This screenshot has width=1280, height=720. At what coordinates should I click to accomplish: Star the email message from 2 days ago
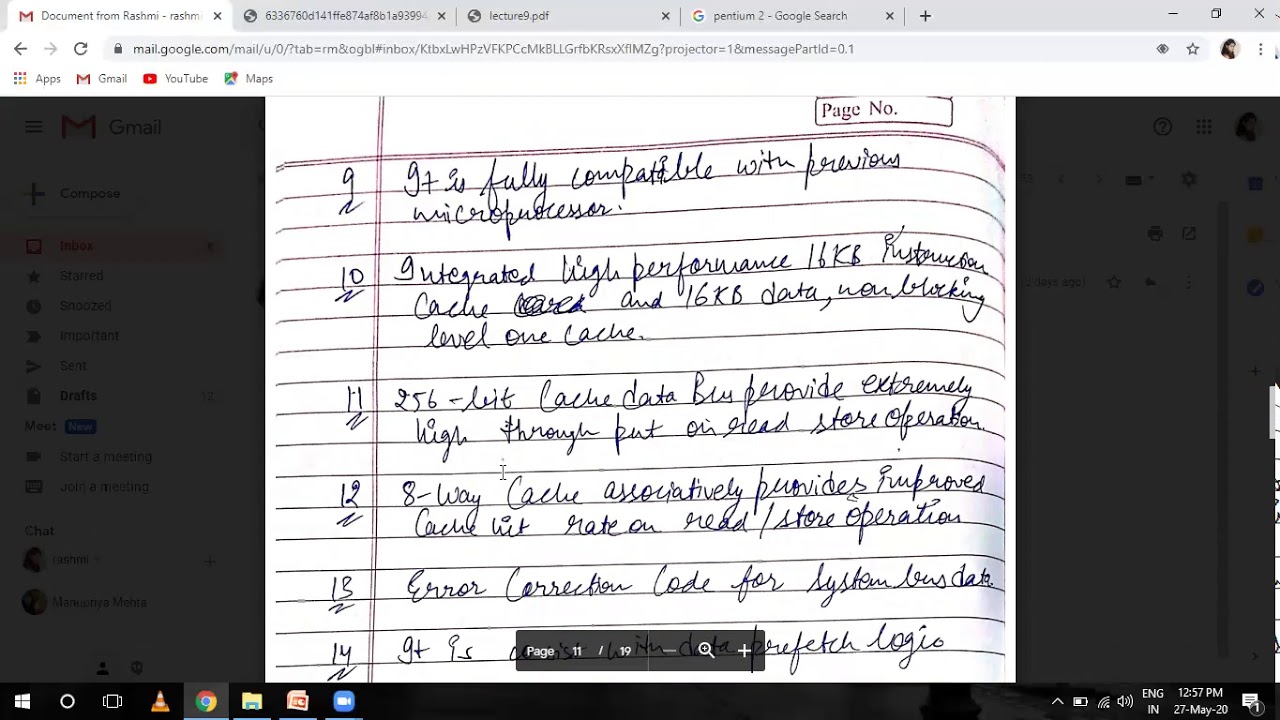tap(1114, 283)
